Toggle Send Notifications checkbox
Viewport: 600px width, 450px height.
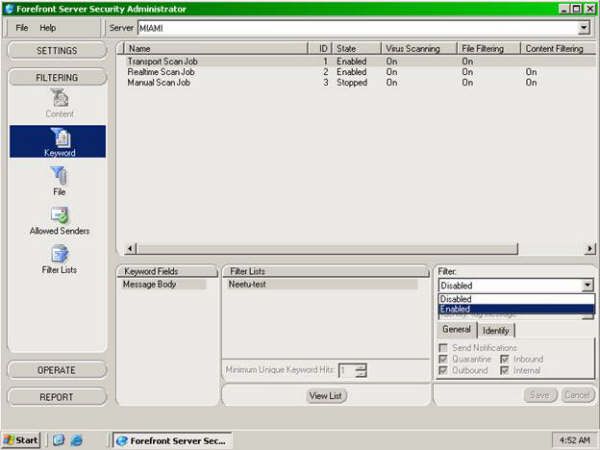[x=443, y=348]
